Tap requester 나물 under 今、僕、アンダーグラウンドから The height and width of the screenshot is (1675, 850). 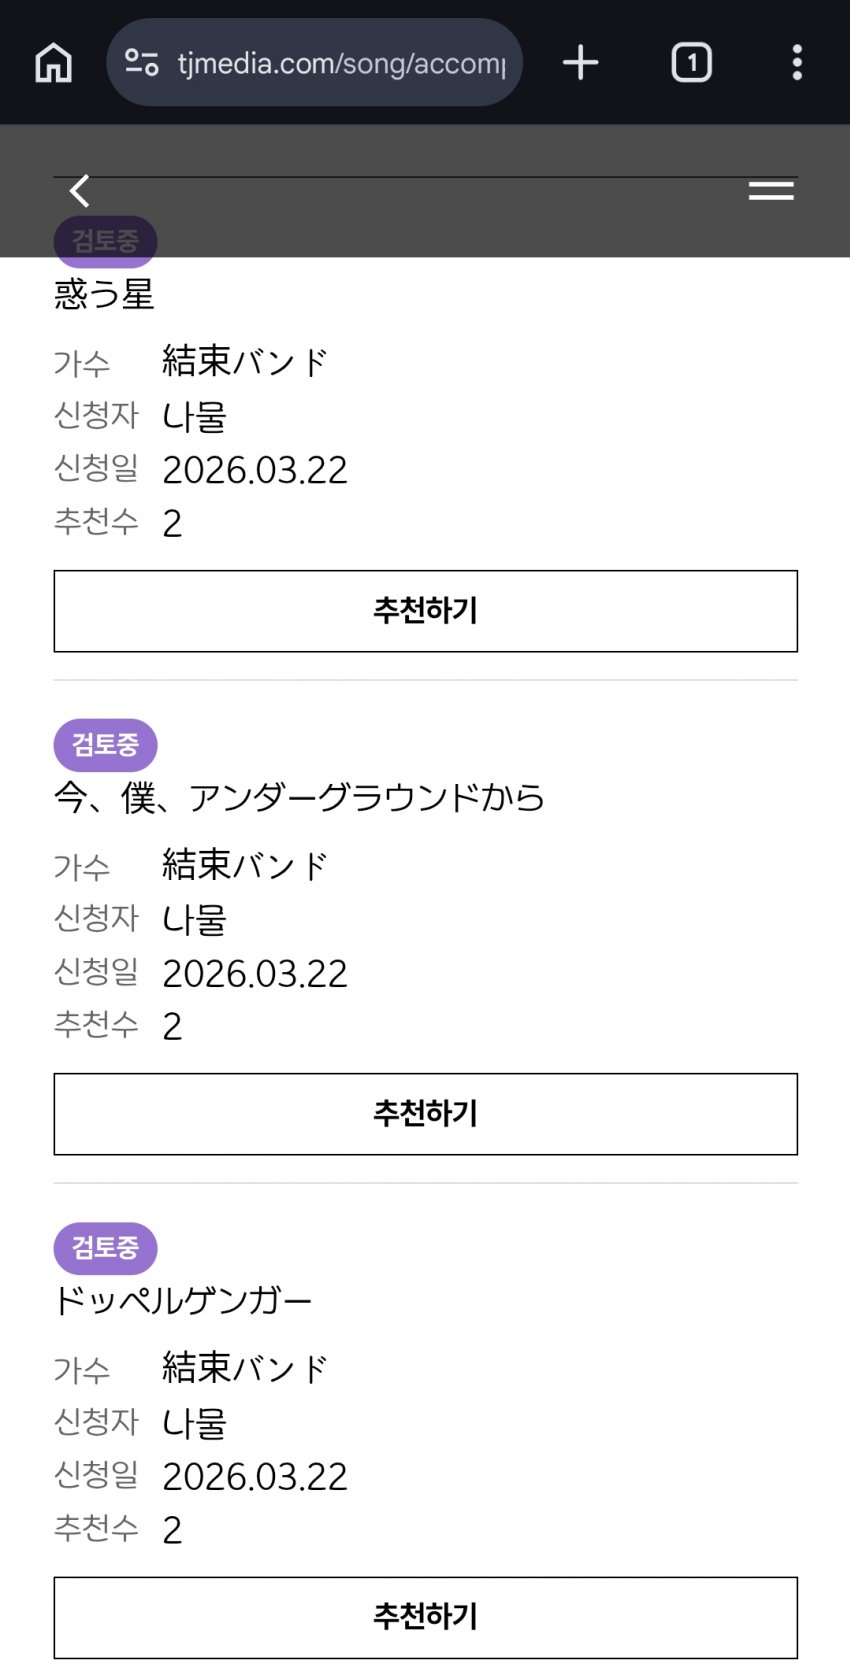(195, 919)
